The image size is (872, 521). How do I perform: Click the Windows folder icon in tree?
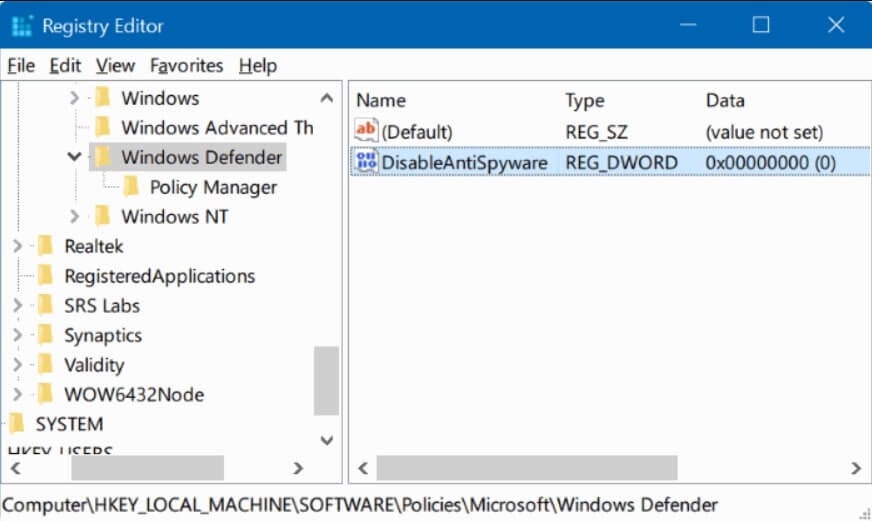pyautogui.click(x=103, y=97)
